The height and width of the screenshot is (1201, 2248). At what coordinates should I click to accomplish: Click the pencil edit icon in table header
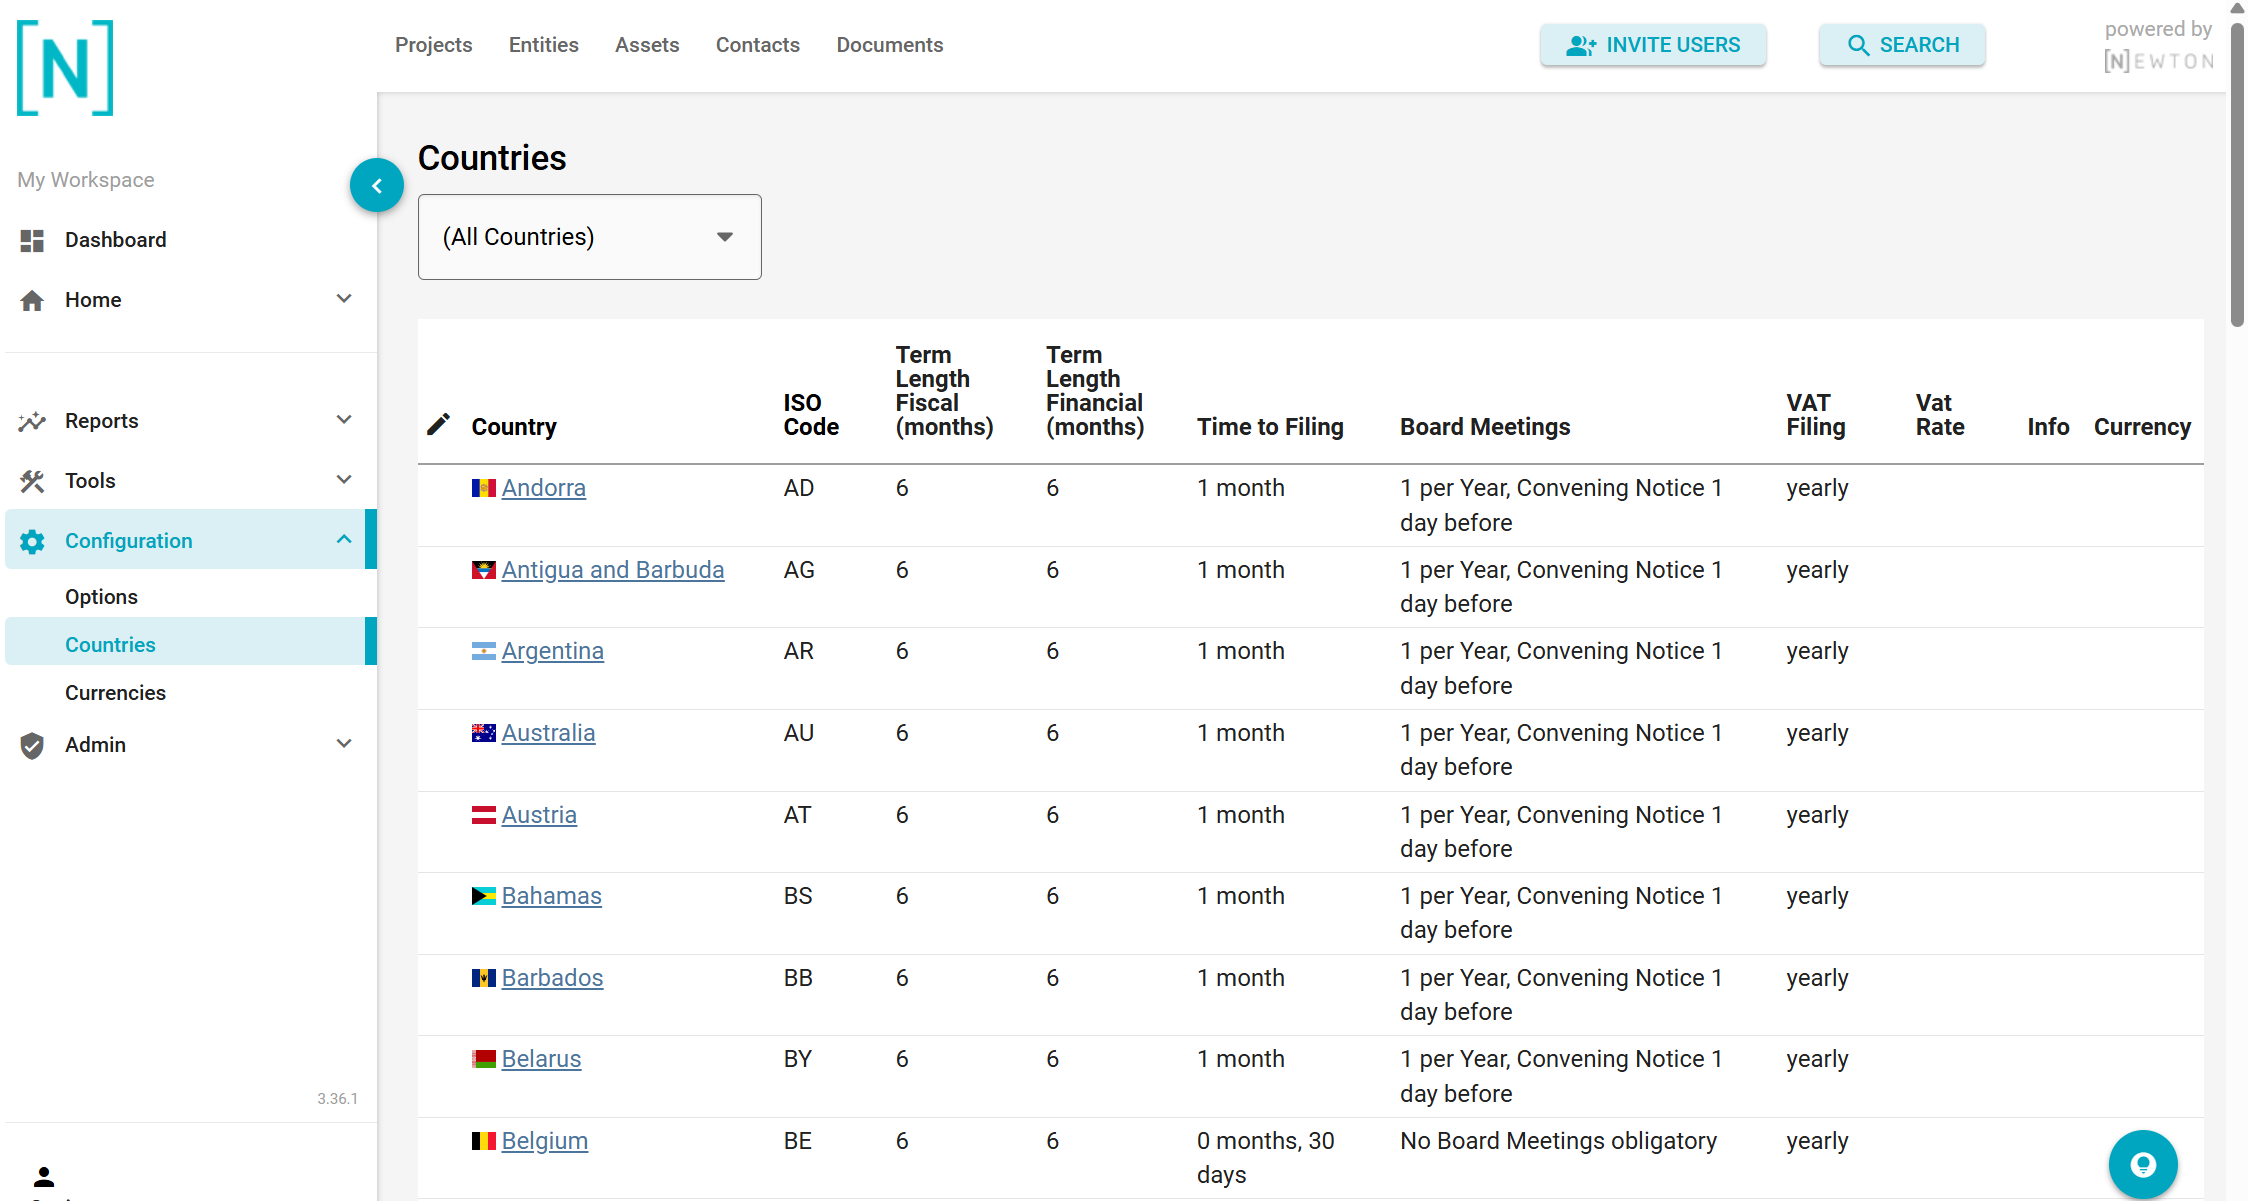(438, 425)
